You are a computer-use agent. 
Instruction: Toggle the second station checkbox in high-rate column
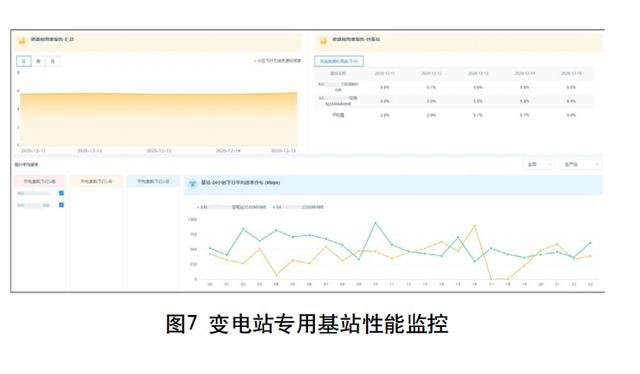pos(61,205)
